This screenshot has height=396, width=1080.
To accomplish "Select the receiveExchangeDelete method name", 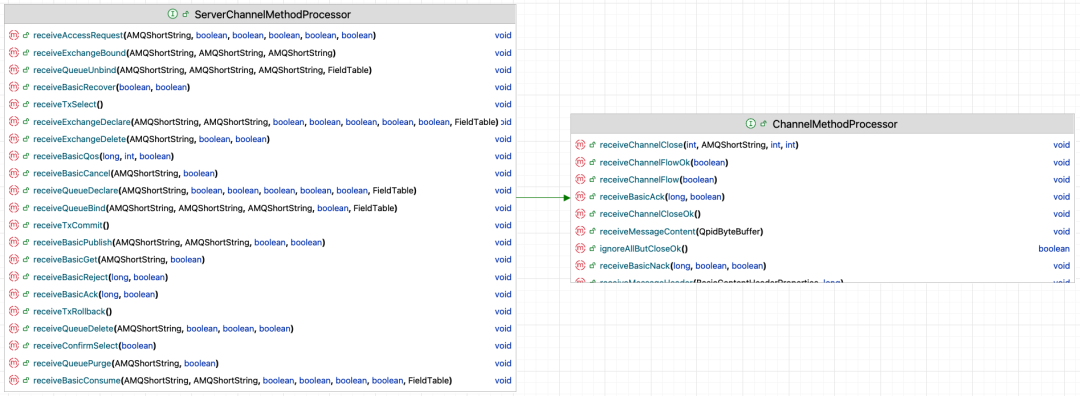I will click(80, 138).
